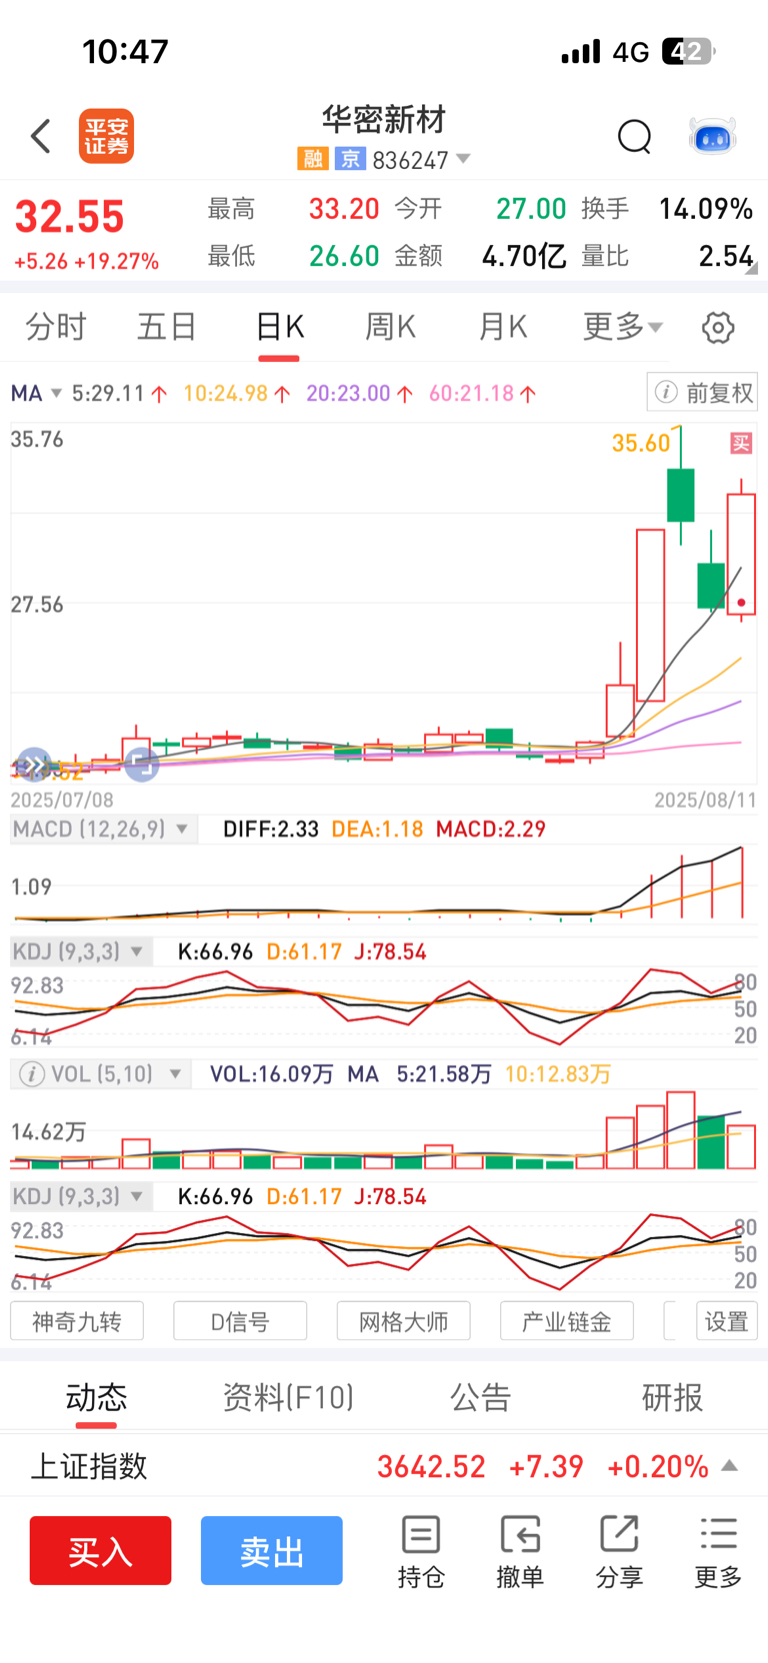Tap the 京 exchange badge
This screenshot has height=1663, width=768.
click(x=350, y=159)
